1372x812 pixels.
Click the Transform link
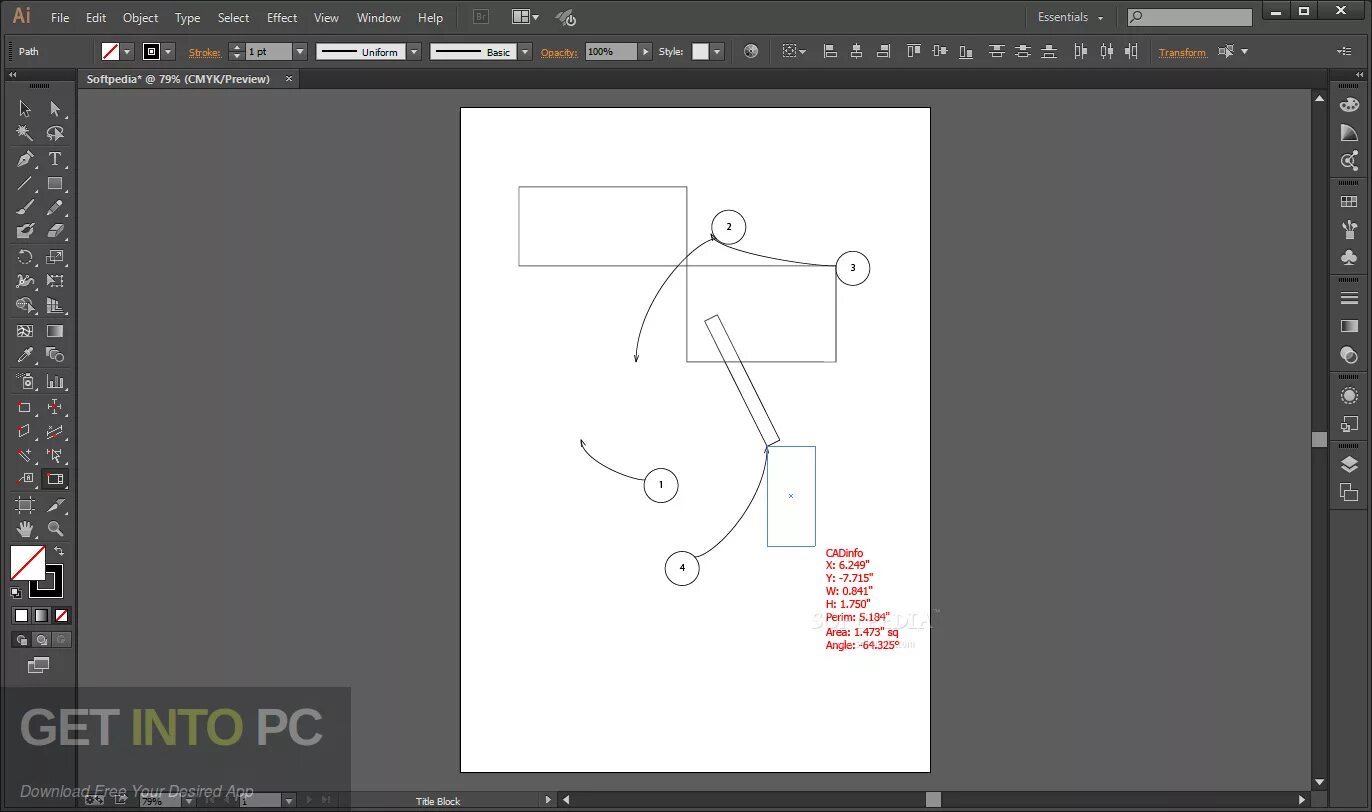pos(1183,52)
